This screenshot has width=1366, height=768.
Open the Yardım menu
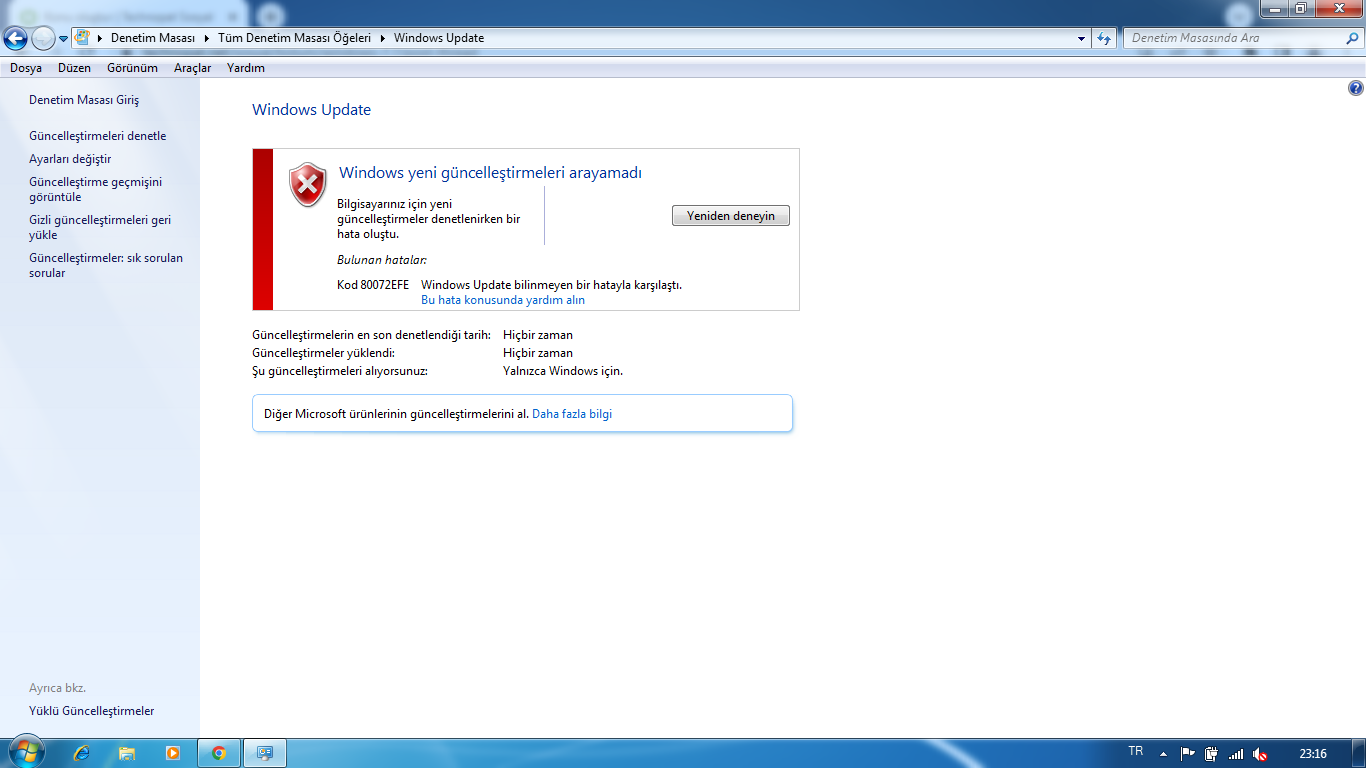click(246, 68)
